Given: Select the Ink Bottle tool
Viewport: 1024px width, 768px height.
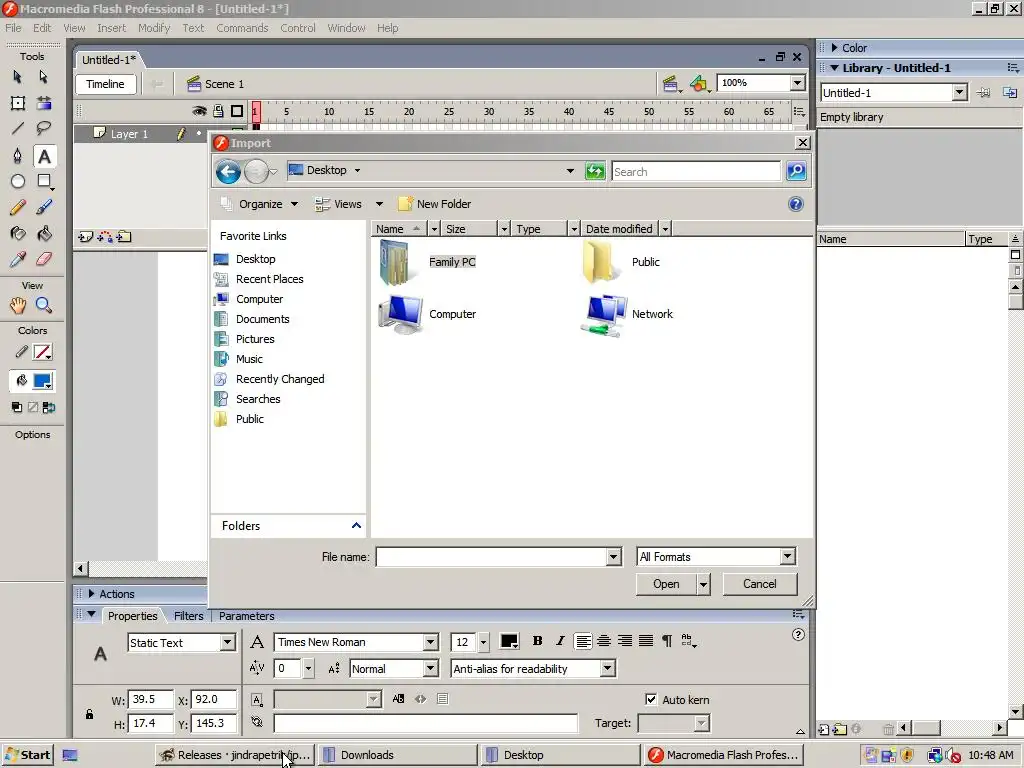Looking at the screenshot, I should pyautogui.click(x=18, y=233).
